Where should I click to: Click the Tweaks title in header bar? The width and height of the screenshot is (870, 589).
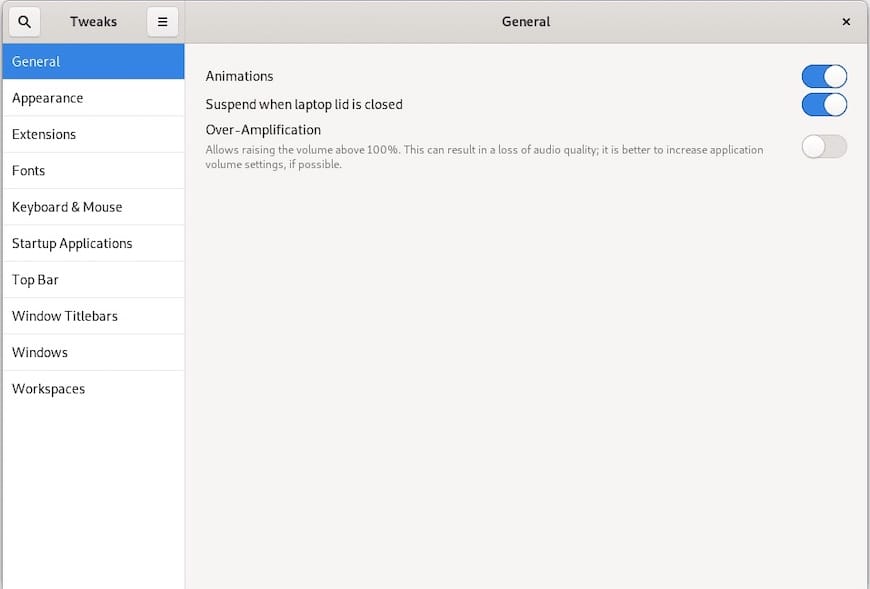click(x=93, y=21)
